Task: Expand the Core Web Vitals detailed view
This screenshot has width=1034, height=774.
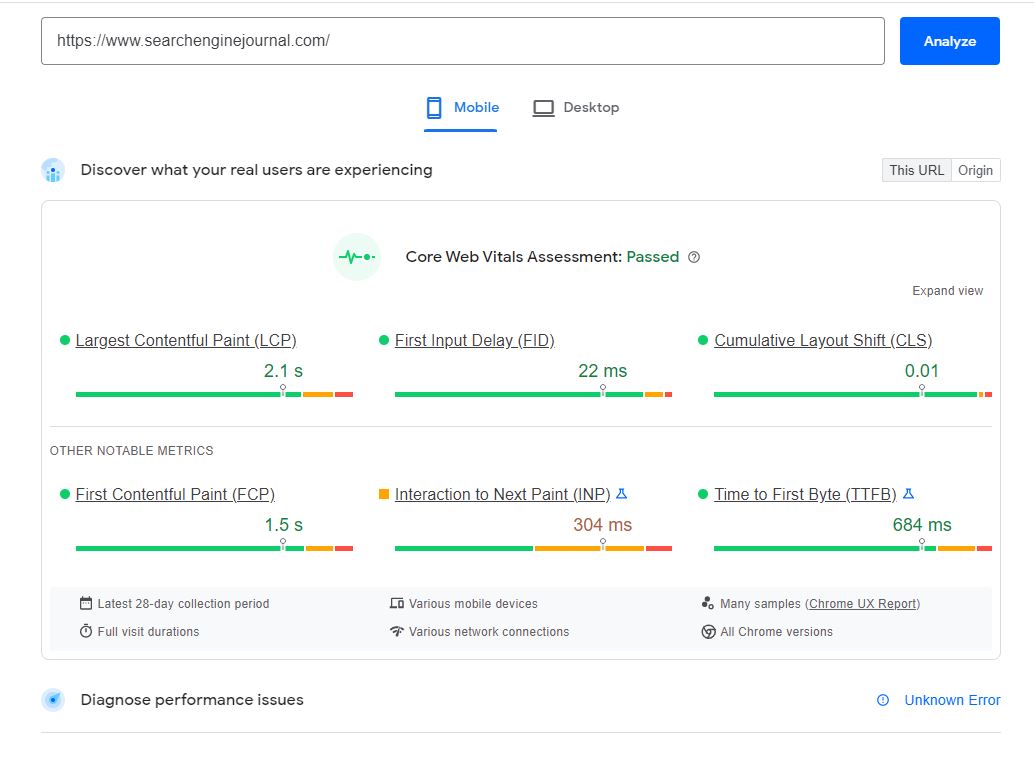Action: click(947, 290)
